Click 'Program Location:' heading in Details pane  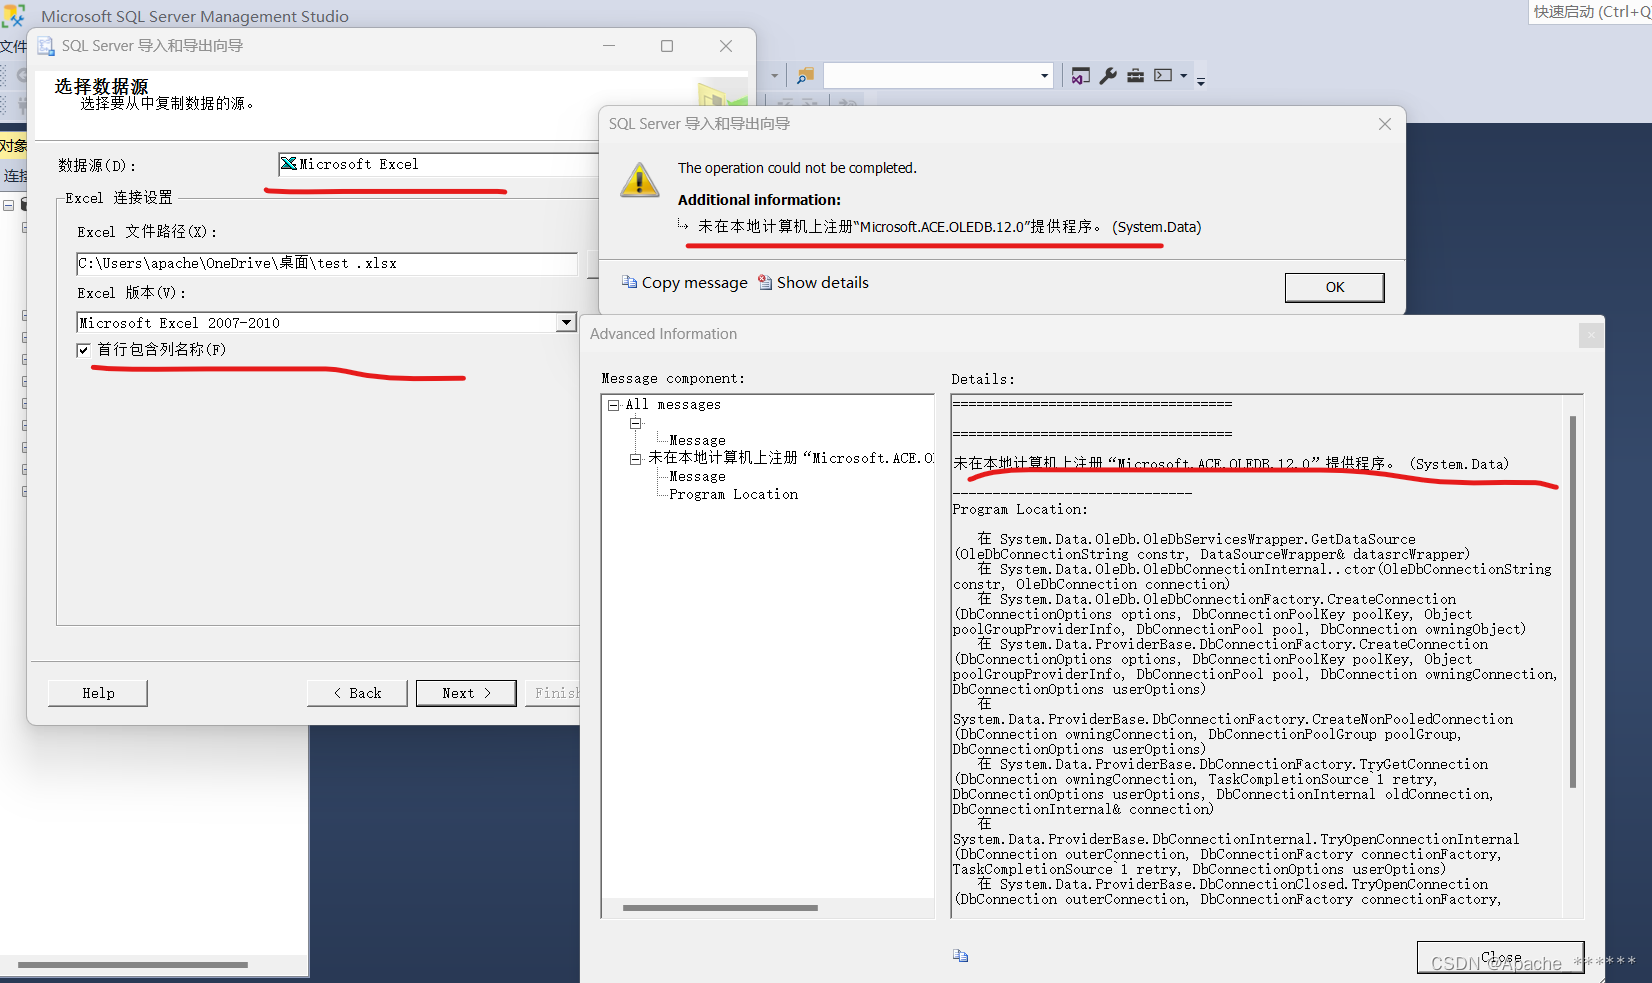tap(1019, 510)
